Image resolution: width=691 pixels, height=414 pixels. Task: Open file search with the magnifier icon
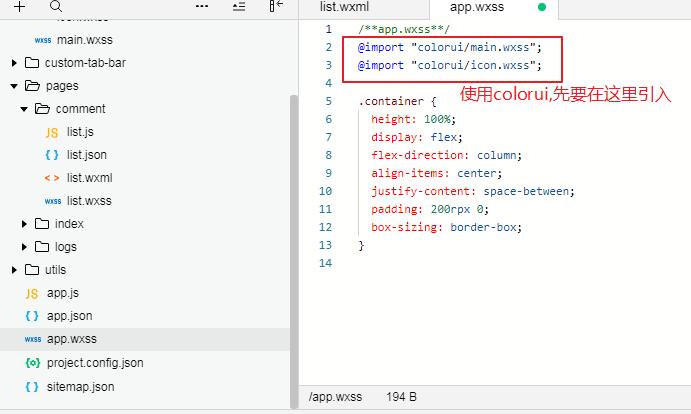(56, 6)
